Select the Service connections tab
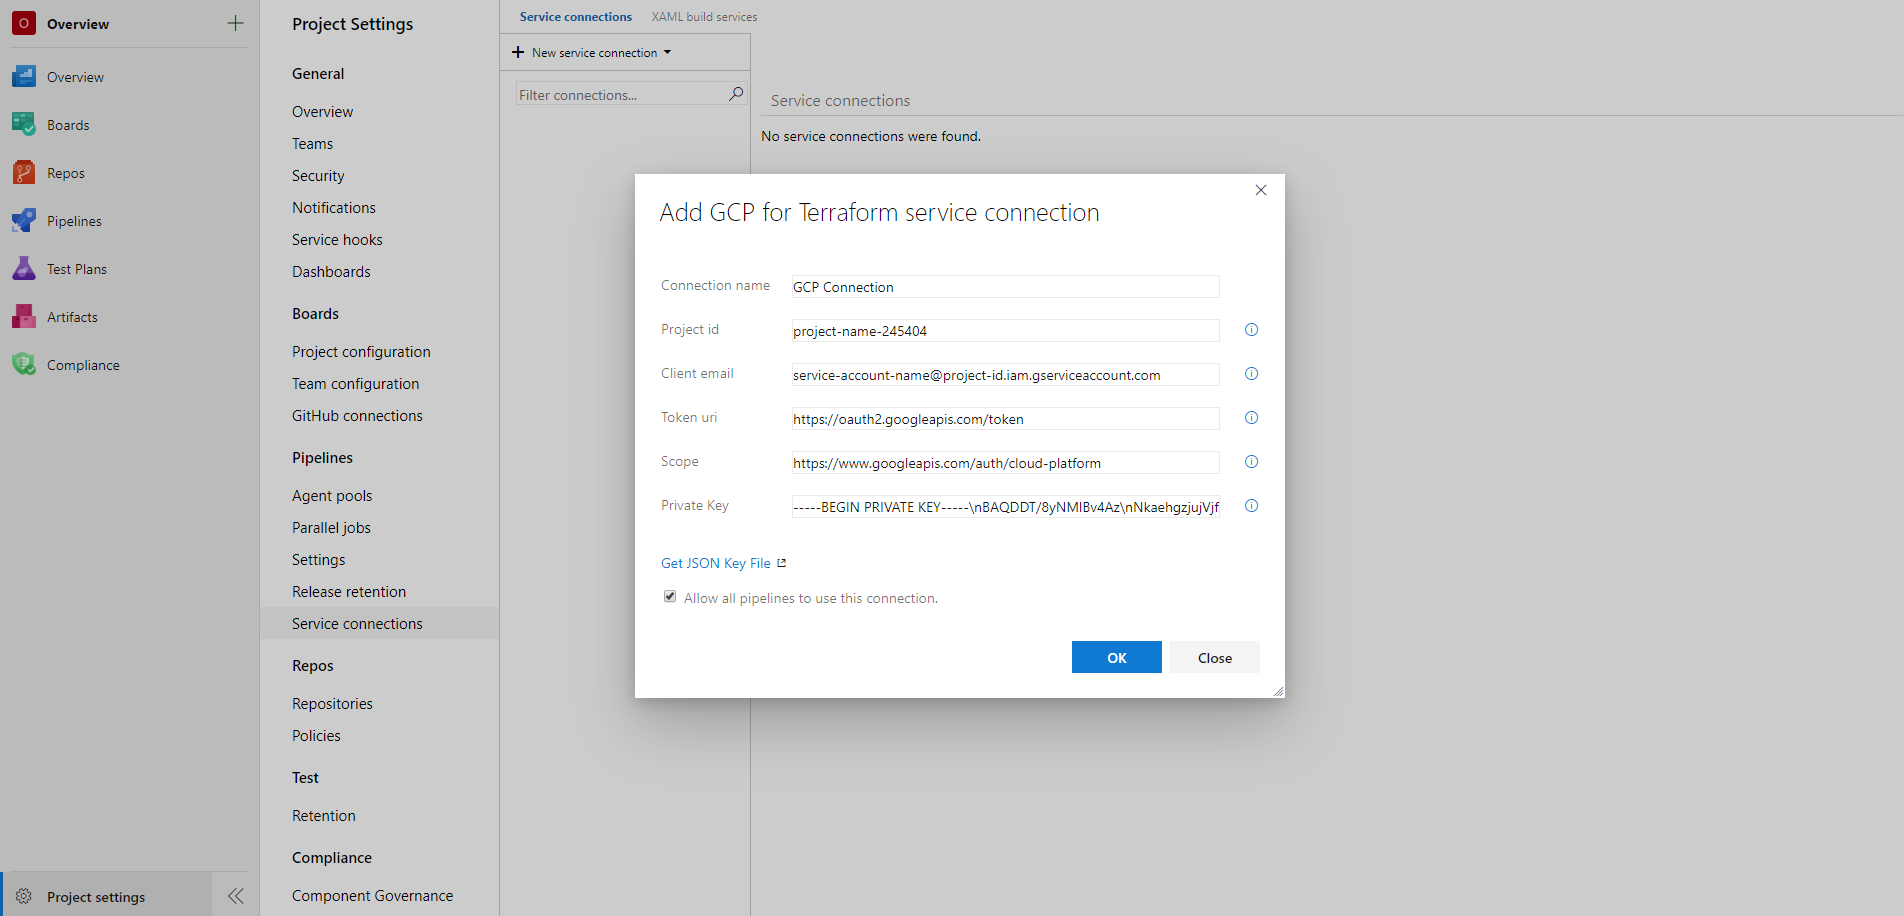1904x916 pixels. pos(575,16)
